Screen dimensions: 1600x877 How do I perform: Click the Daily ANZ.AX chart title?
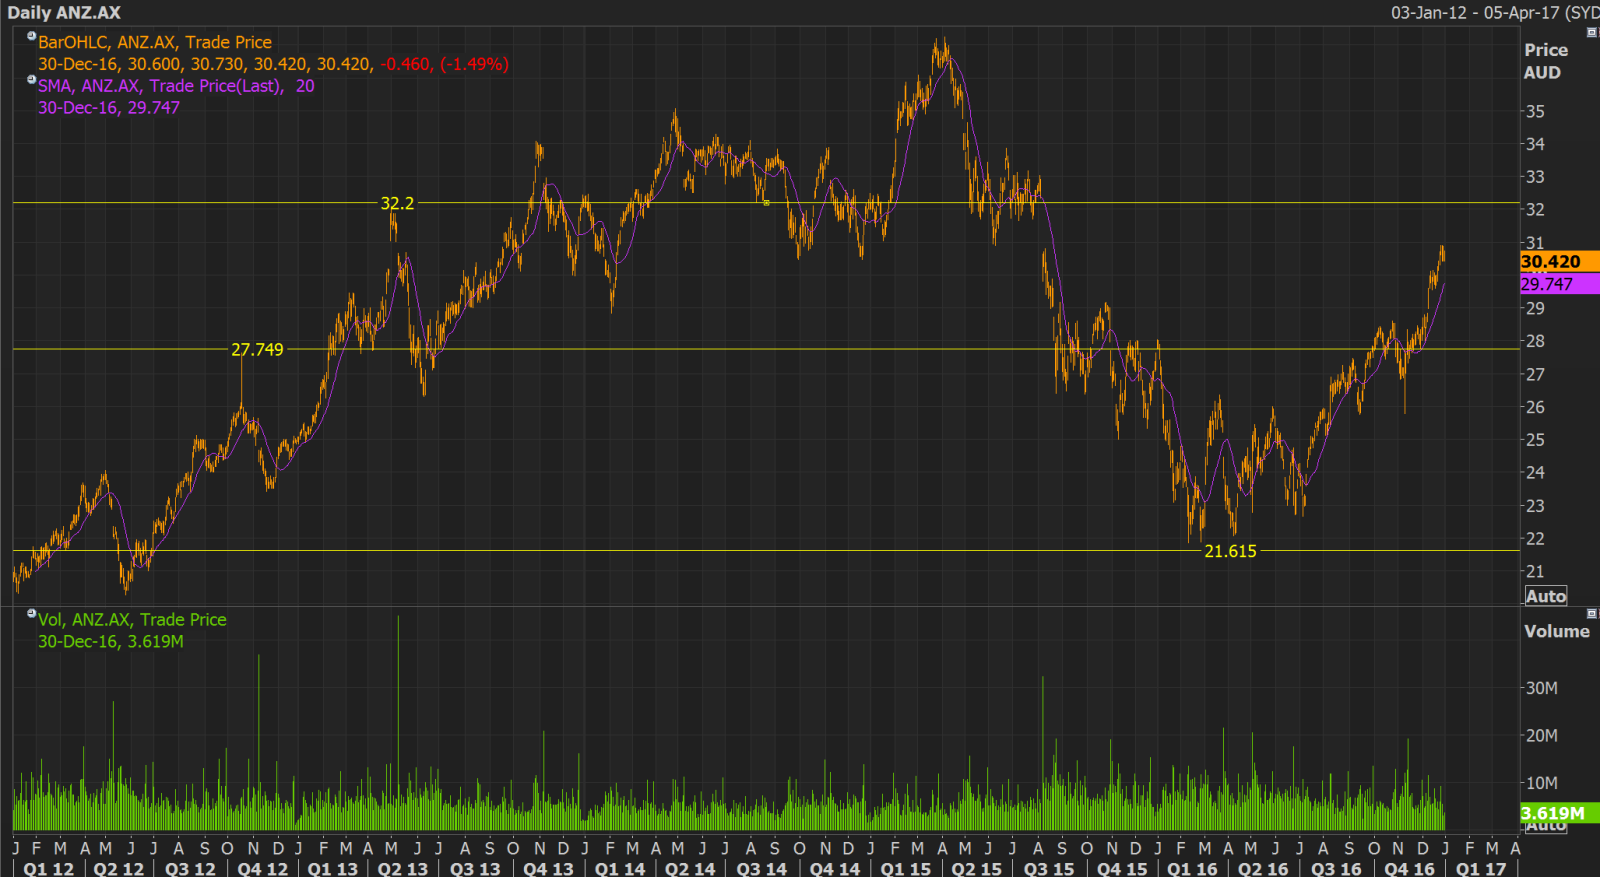64,13
